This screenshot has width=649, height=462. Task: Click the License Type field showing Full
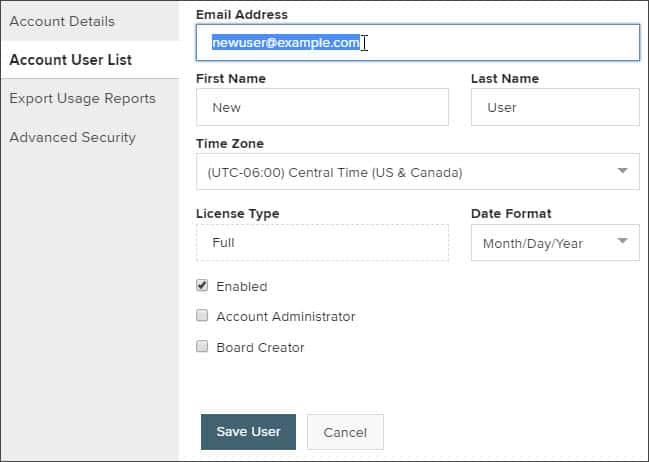pos(322,243)
